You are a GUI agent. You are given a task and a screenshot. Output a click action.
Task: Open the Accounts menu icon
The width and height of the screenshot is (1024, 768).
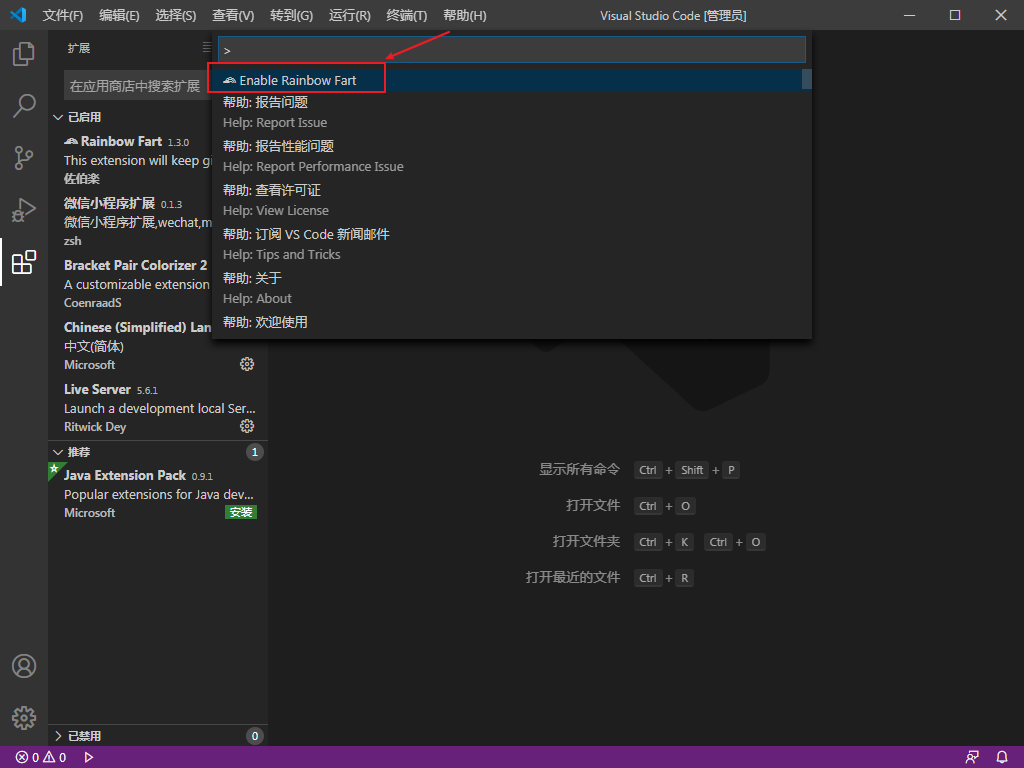pyautogui.click(x=24, y=666)
